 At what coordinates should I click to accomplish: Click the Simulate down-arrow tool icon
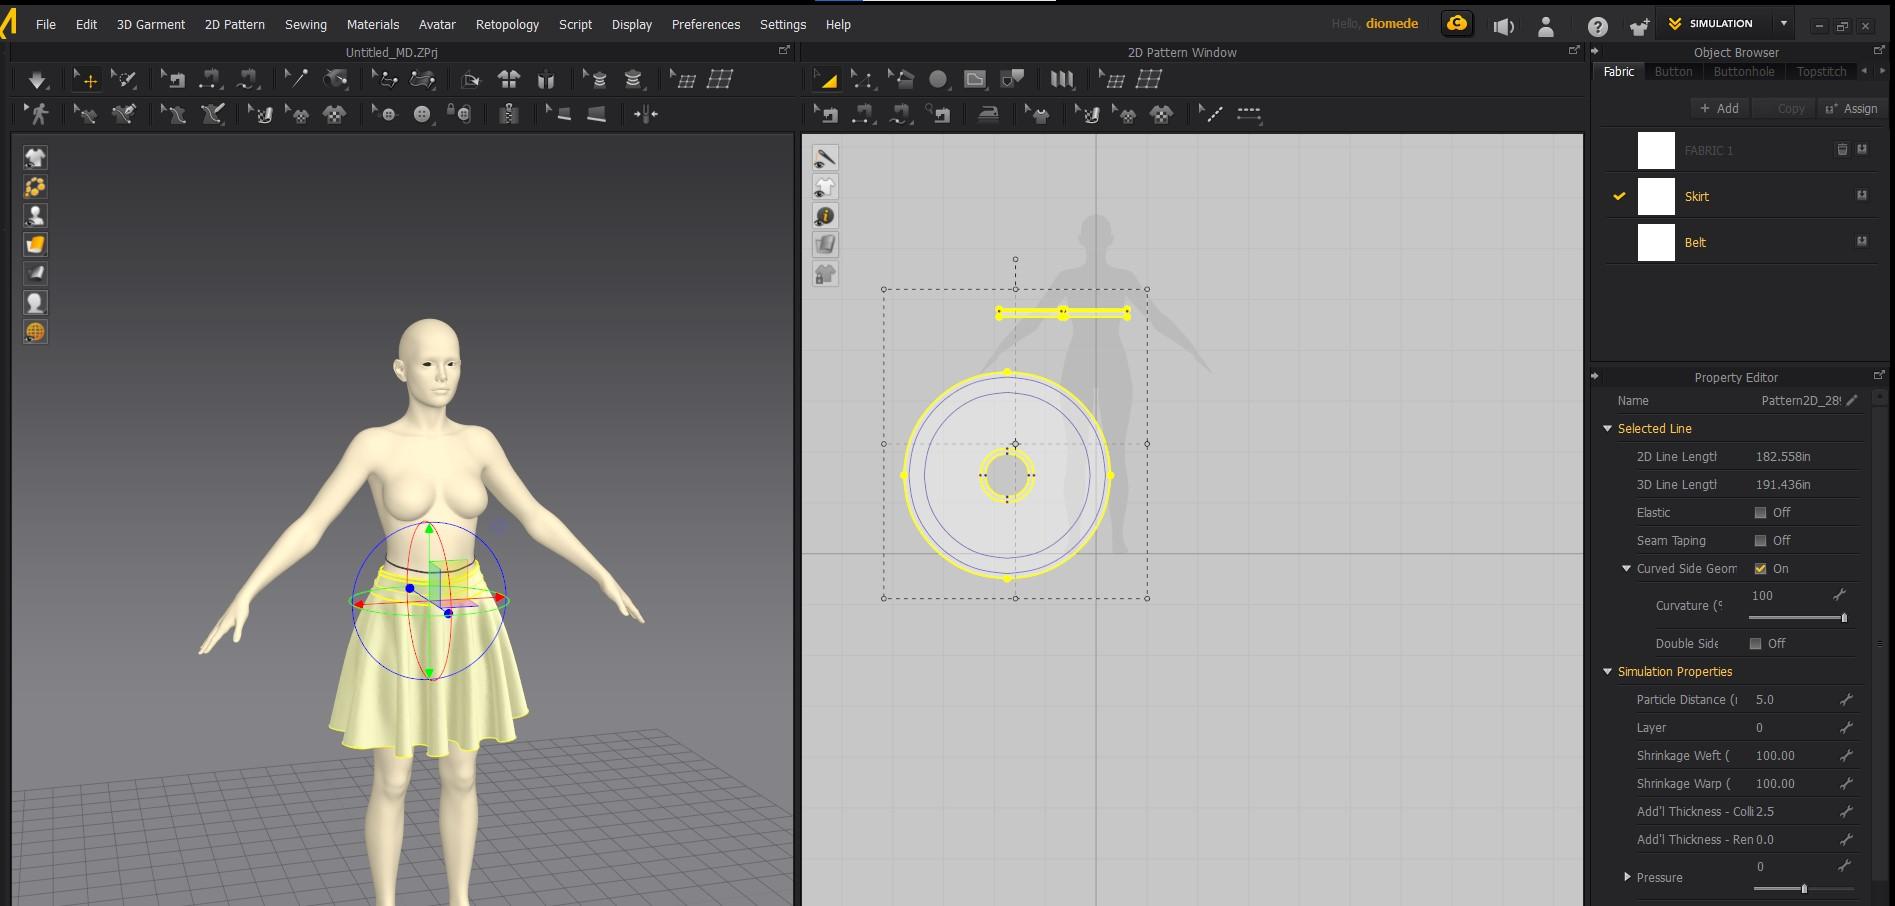point(37,80)
